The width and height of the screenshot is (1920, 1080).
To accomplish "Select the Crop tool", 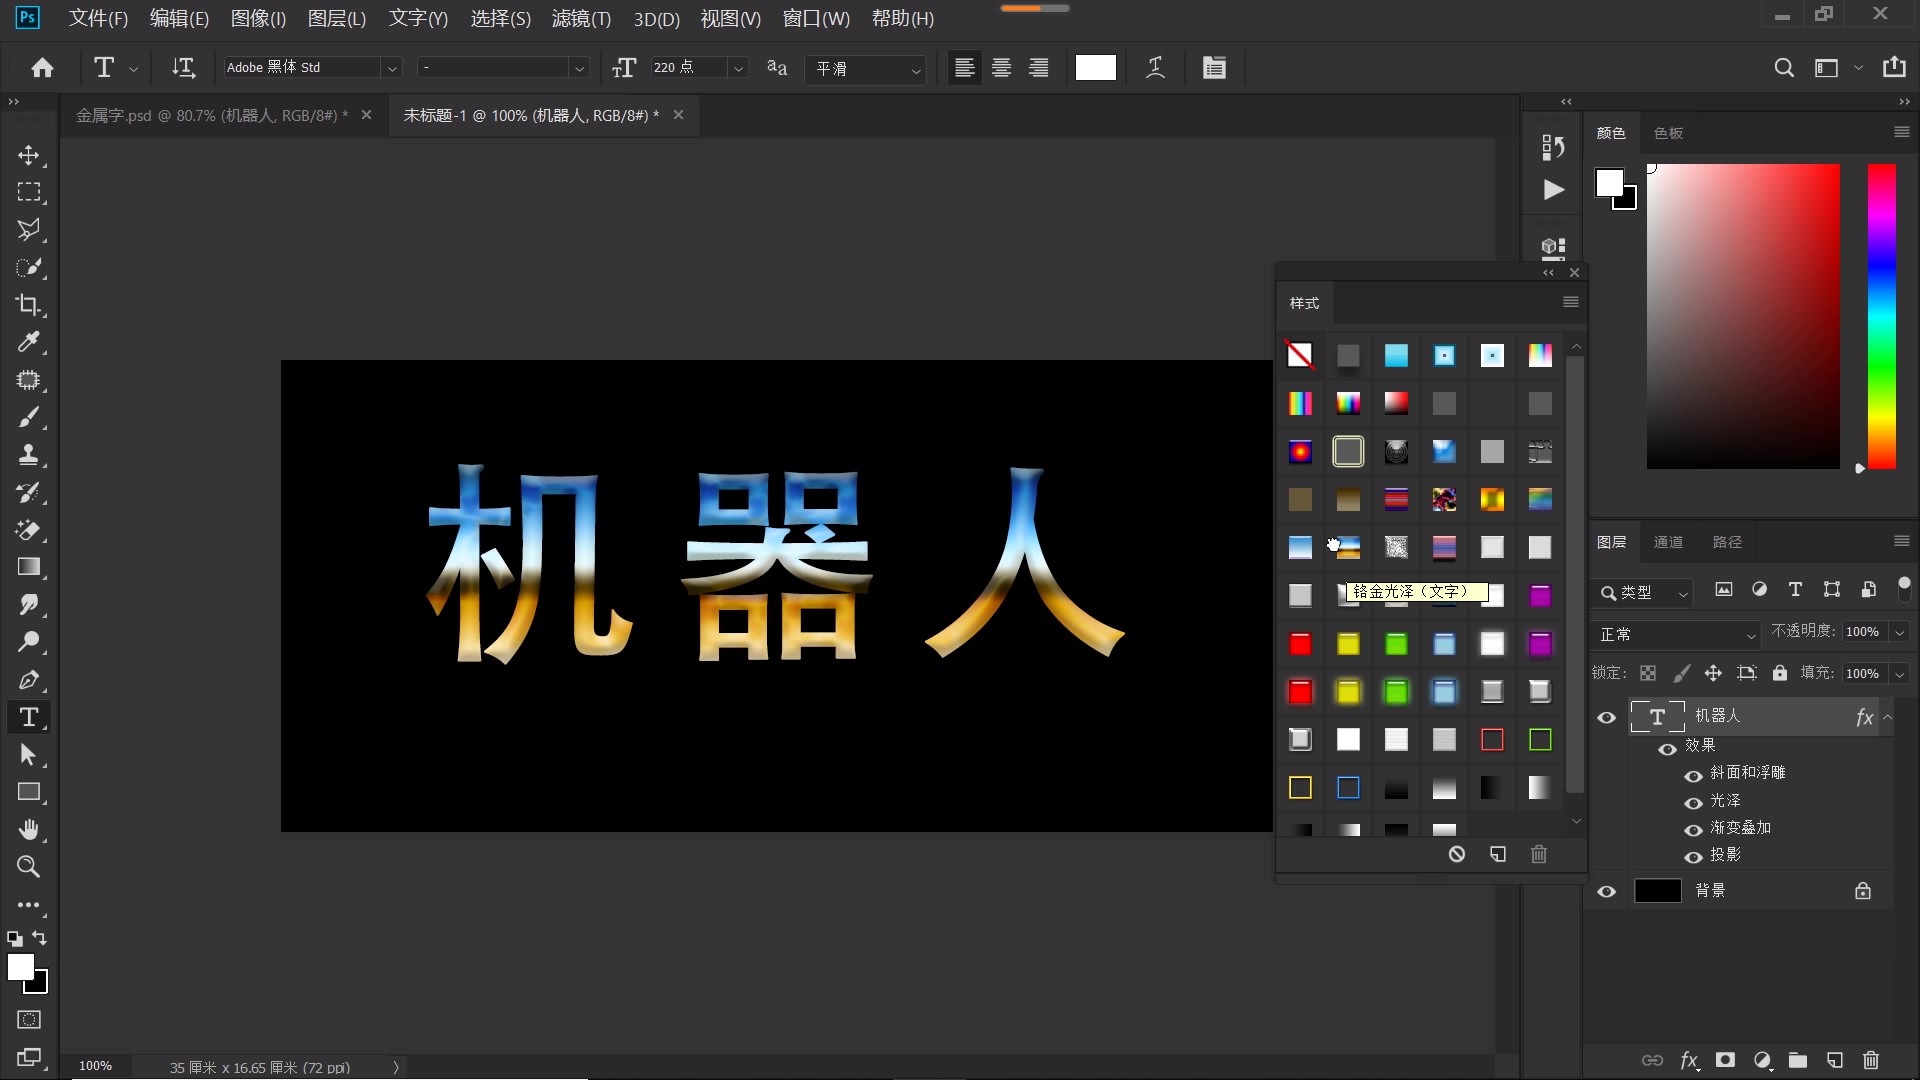I will 29,305.
